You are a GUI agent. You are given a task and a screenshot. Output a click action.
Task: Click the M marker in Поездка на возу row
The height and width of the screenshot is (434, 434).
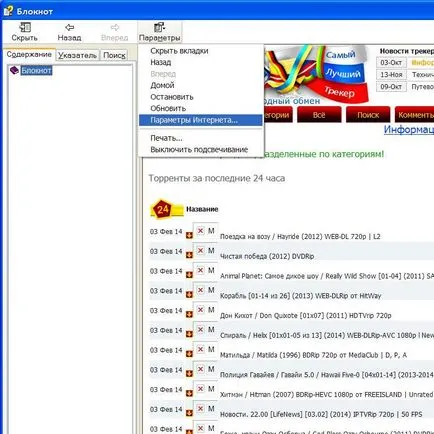click(211, 231)
